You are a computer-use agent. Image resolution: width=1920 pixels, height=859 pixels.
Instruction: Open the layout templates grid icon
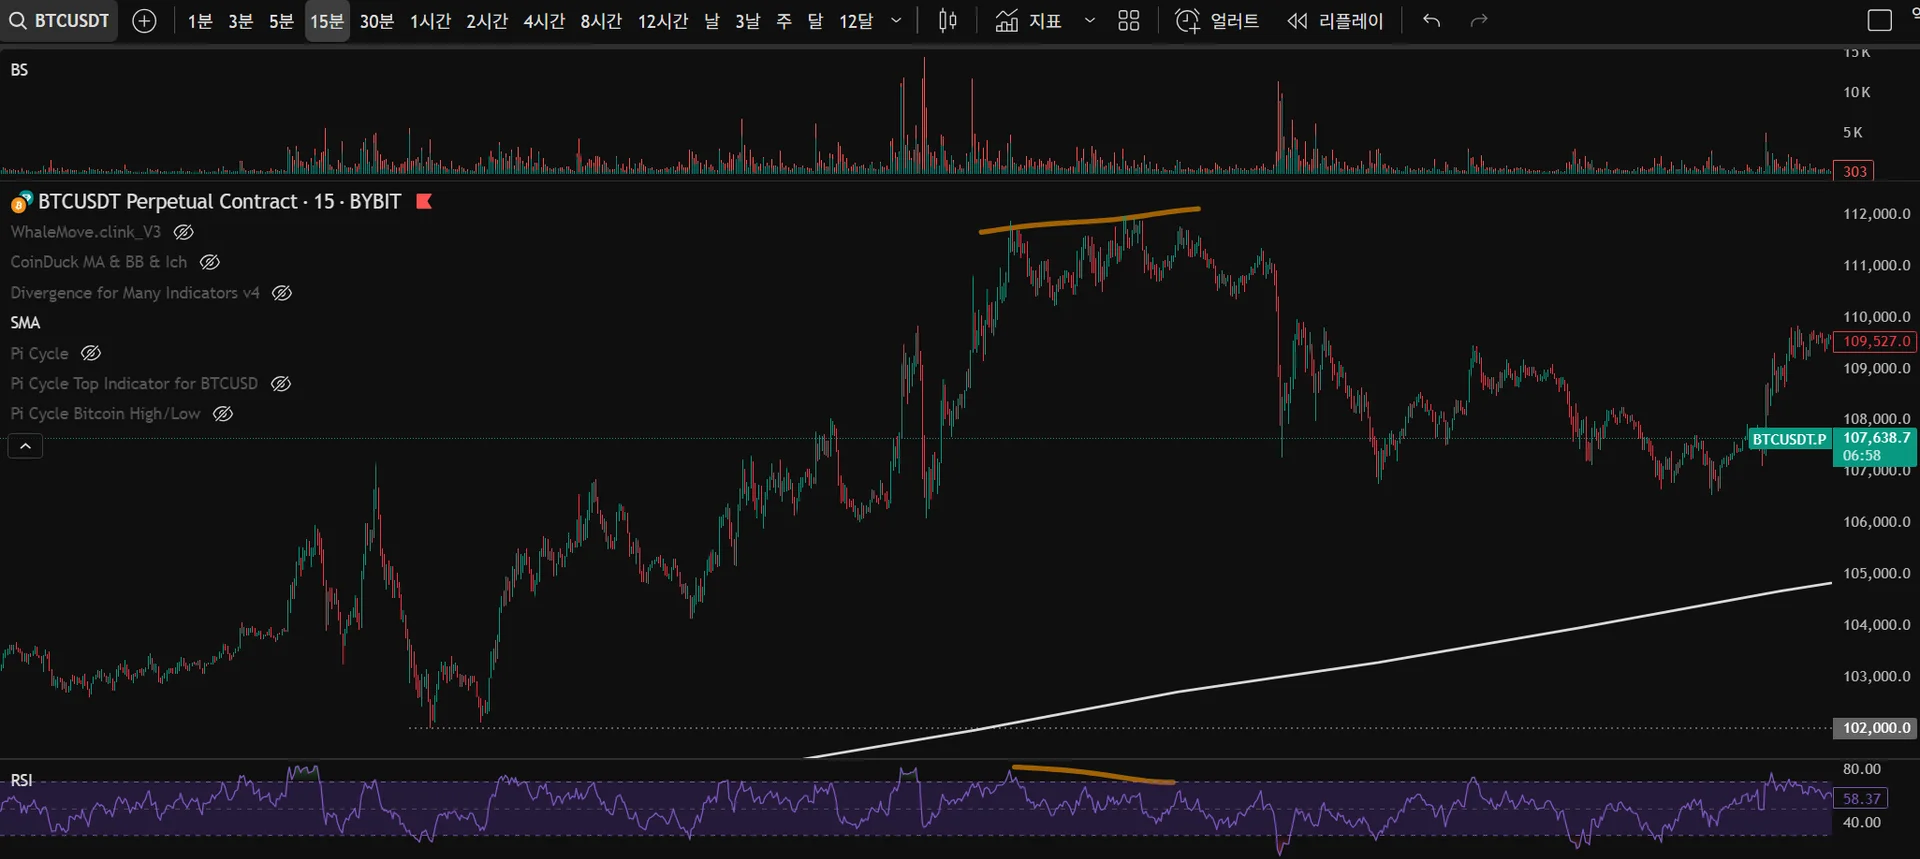click(1128, 21)
